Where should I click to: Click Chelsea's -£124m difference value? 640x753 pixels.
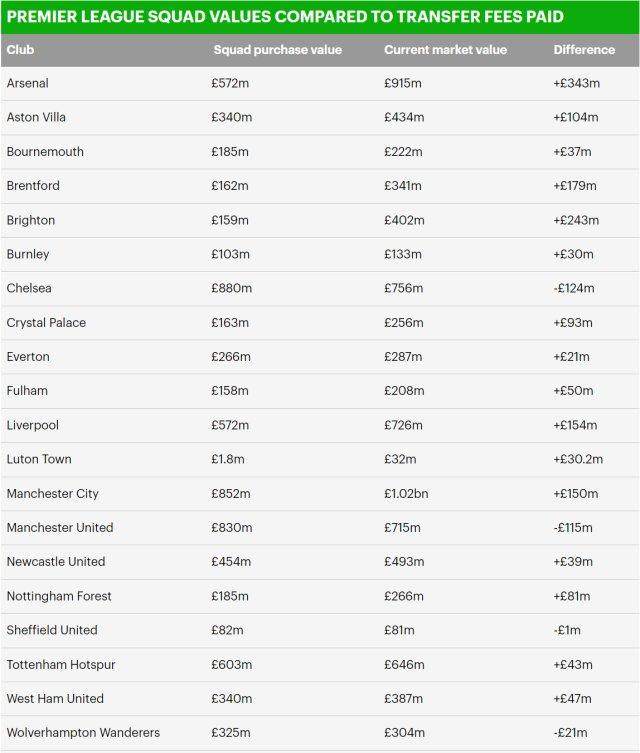coord(574,288)
